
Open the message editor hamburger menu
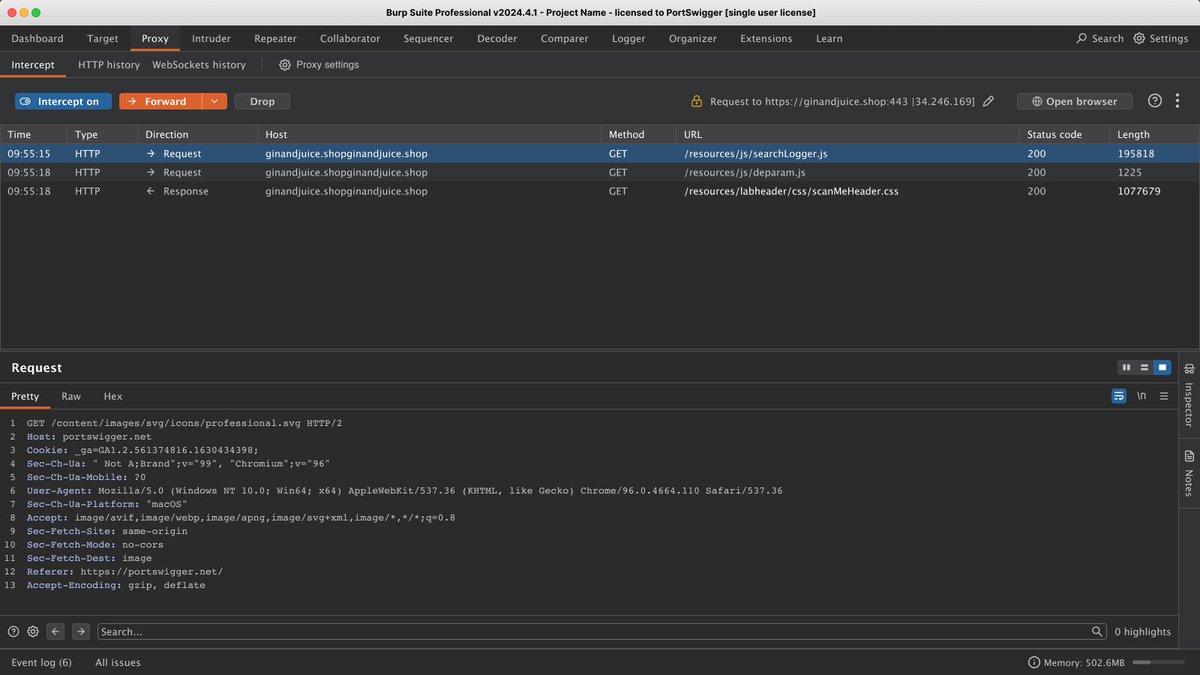point(1163,396)
